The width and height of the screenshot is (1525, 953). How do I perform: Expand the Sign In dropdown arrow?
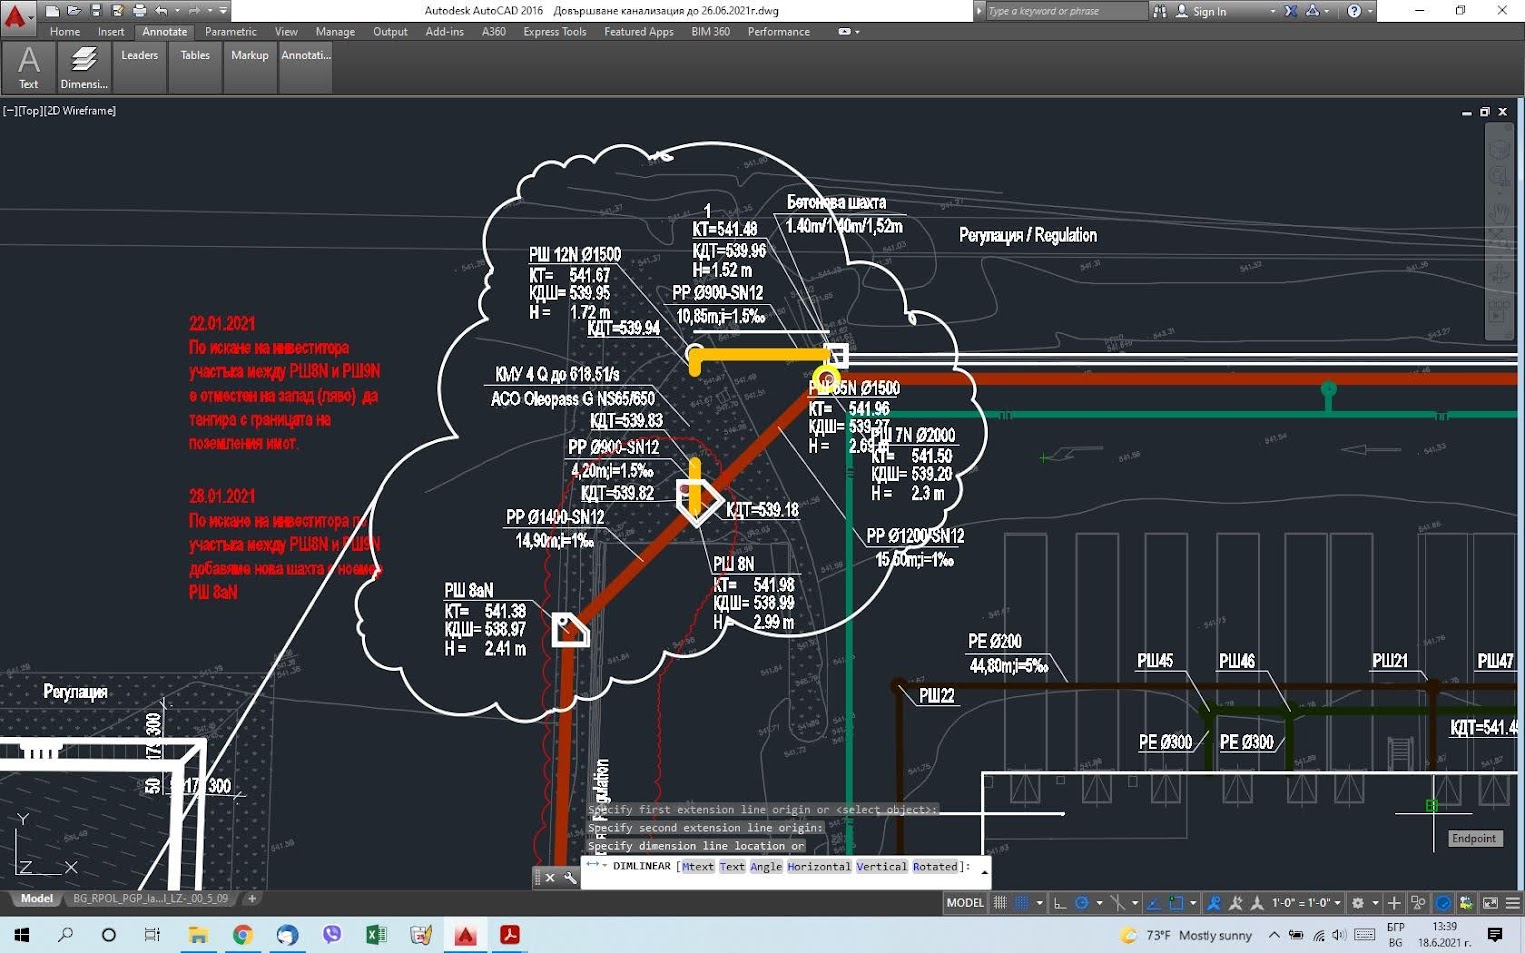[1273, 11]
